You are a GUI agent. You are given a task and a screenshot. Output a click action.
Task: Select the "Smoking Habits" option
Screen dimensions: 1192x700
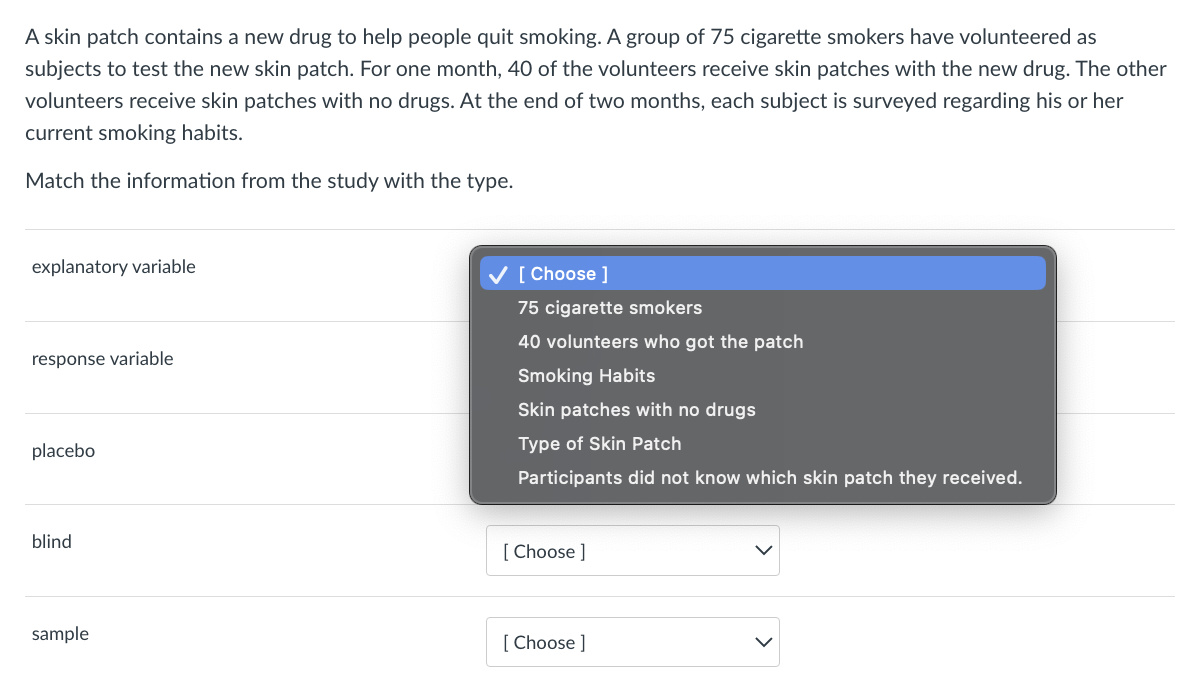pyautogui.click(x=586, y=376)
